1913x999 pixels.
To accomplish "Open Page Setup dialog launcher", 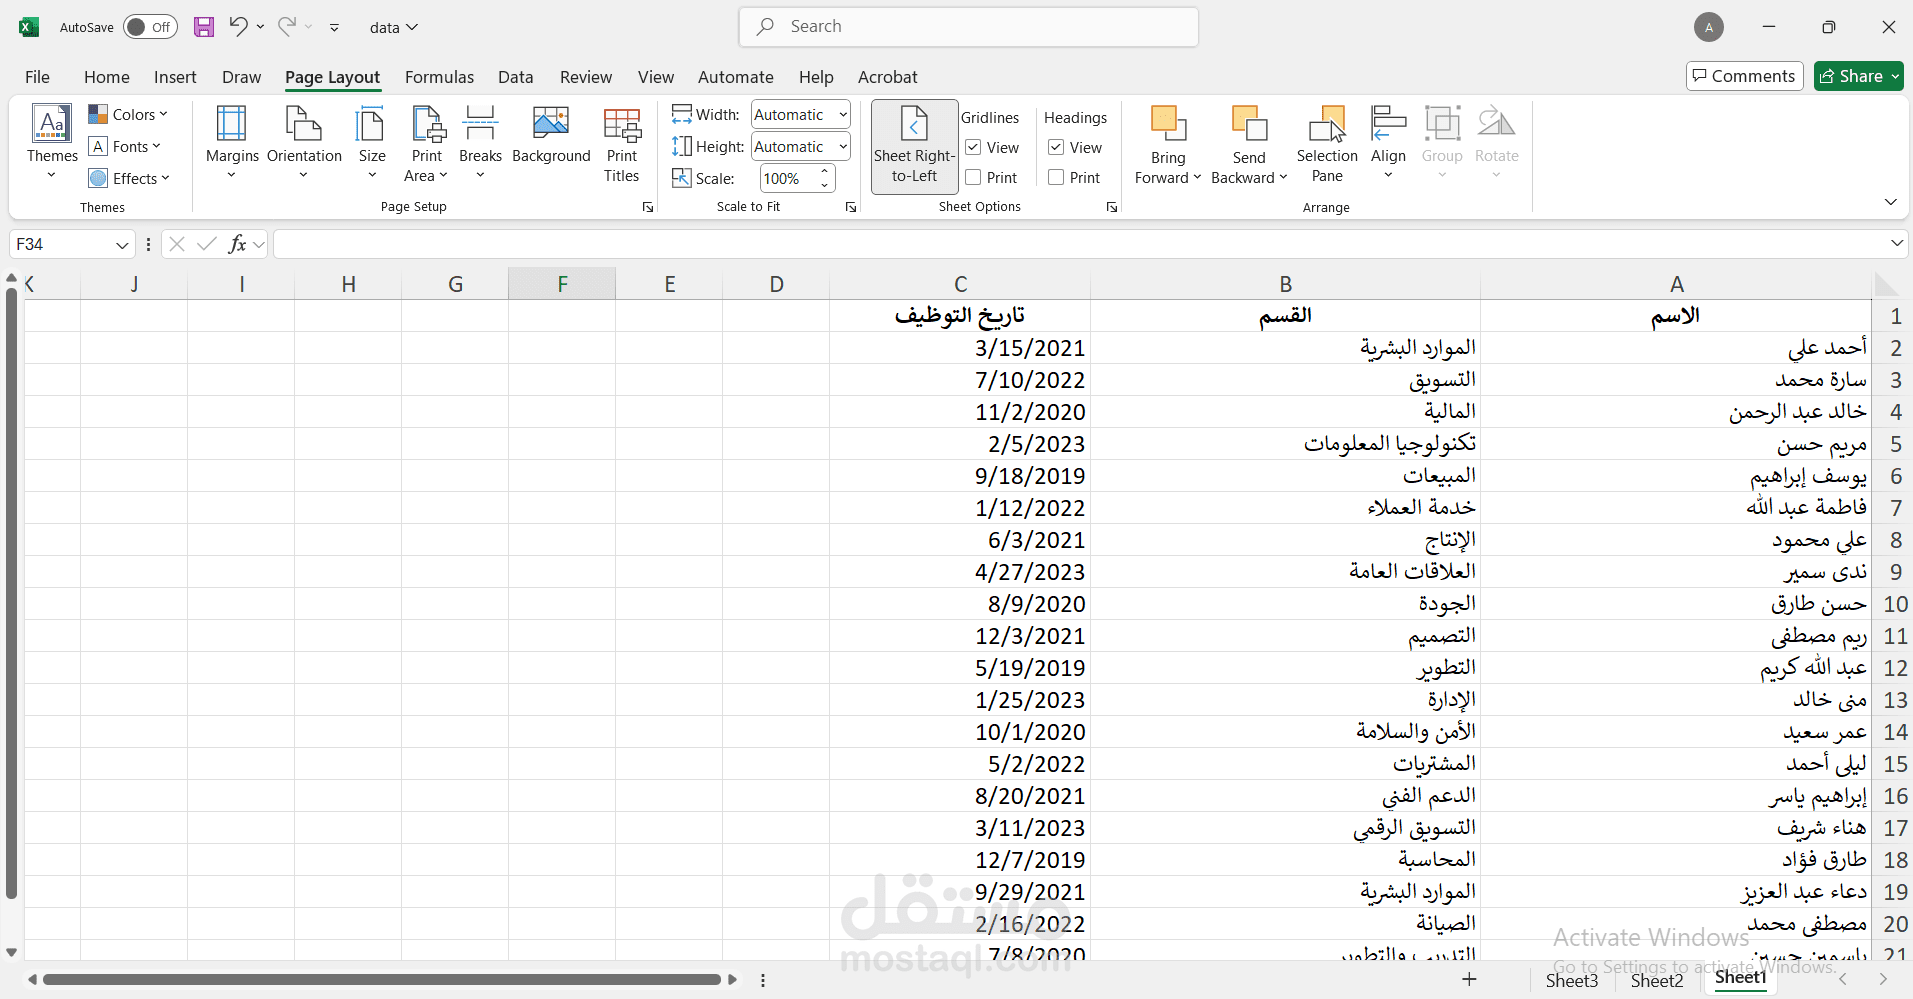I will click(648, 207).
